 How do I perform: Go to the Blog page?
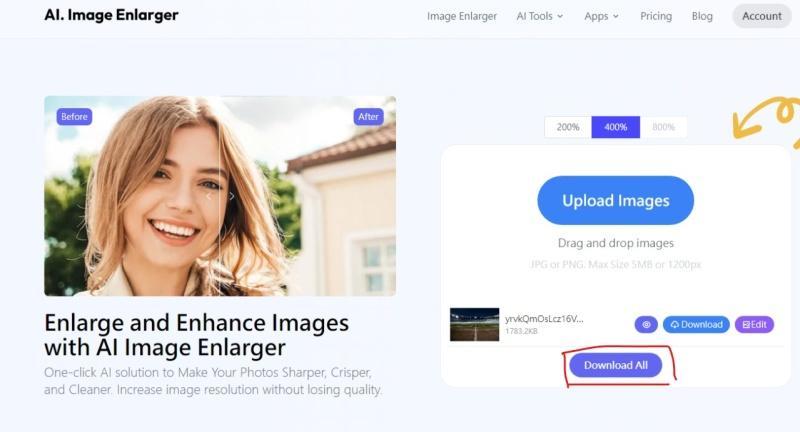click(702, 16)
